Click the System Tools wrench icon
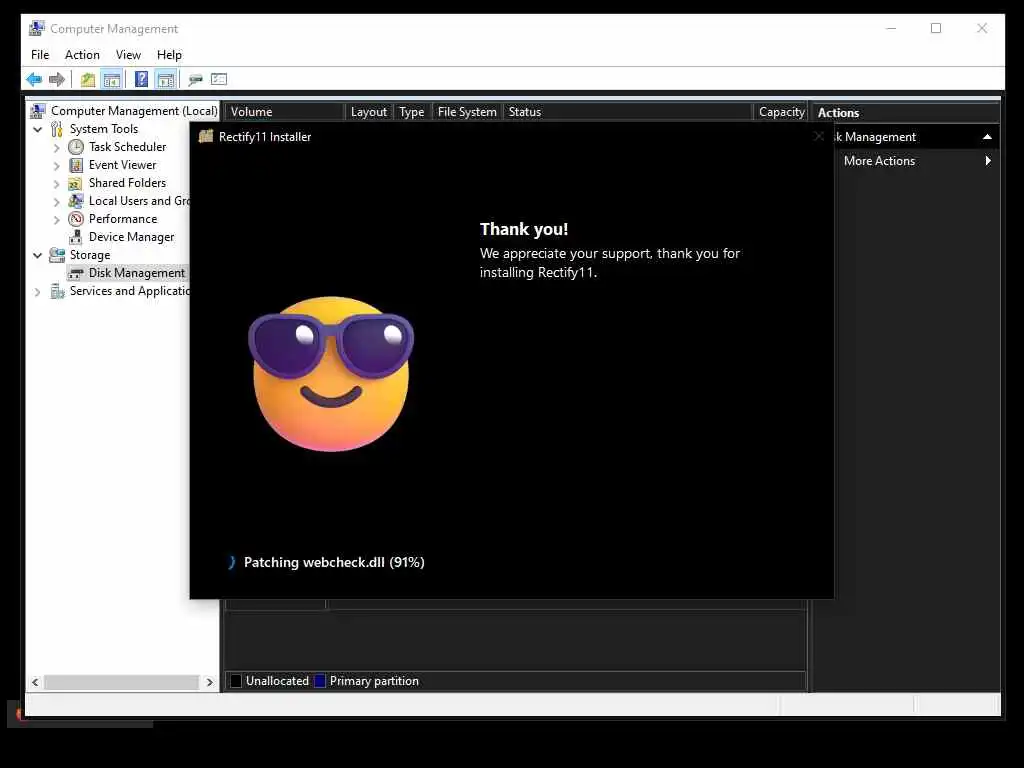The image size is (1024, 768). 57,129
